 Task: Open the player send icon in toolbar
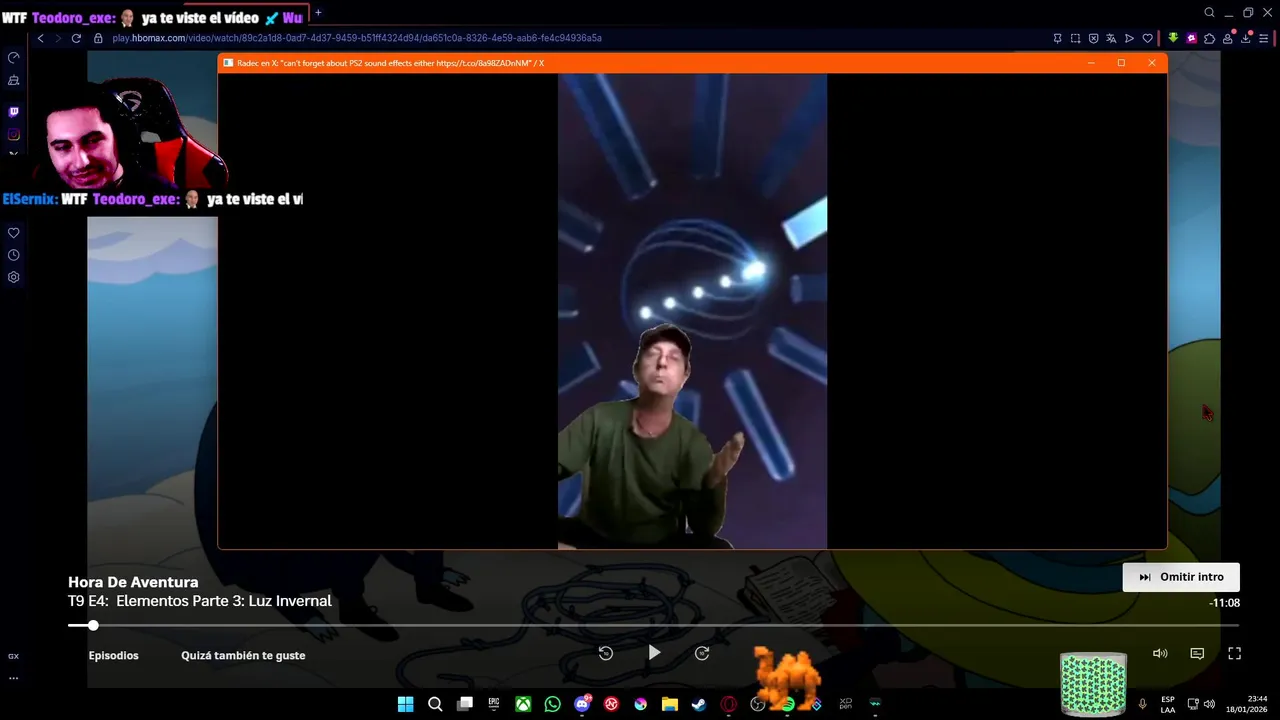click(1129, 38)
